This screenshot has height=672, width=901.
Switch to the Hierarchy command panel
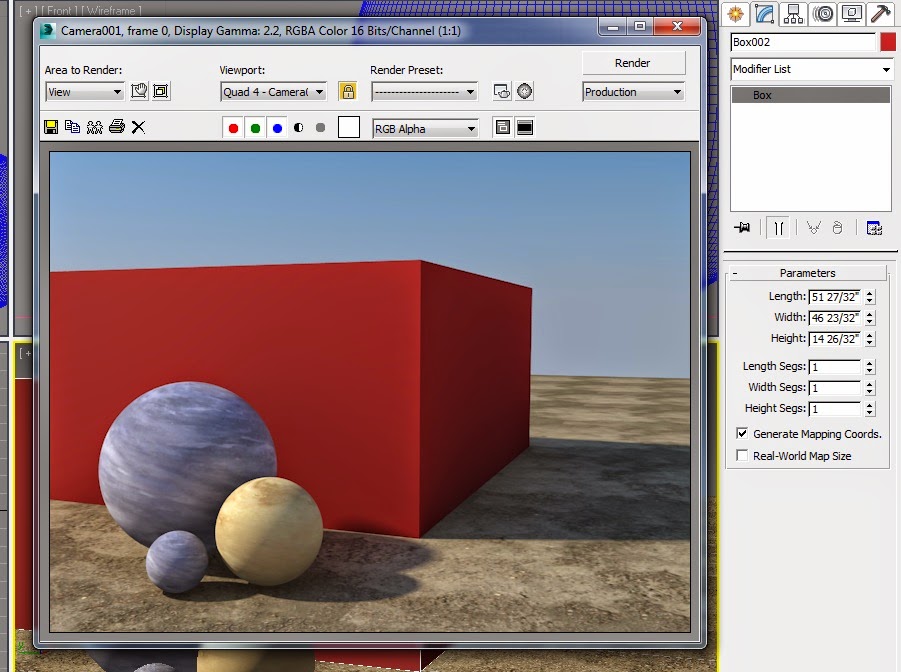click(792, 14)
